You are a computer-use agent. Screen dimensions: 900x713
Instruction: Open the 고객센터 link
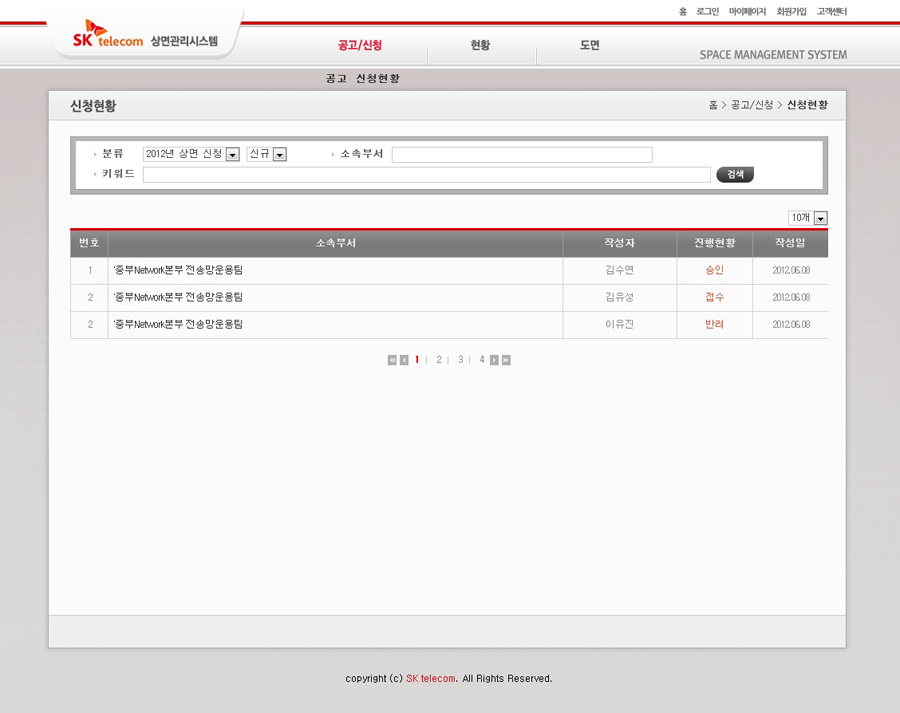coord(832,11)
